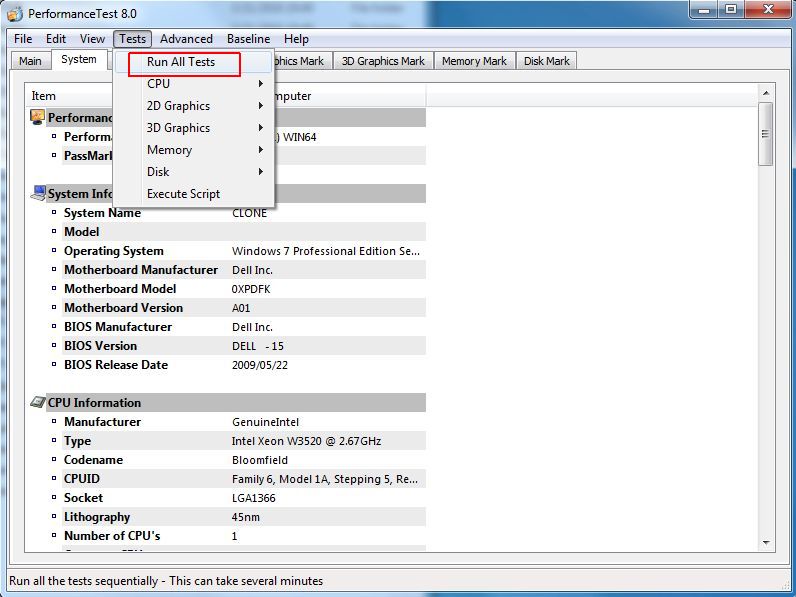Click the LGA1366 socket value

point(253,498)
